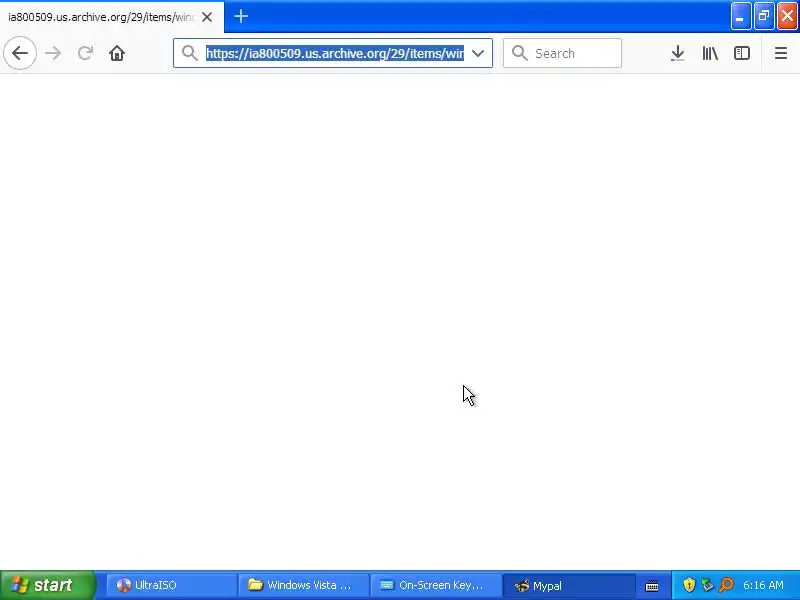800x600 pixels.
Task: Open the home page via house icon
Action: (x=117, y=53)
